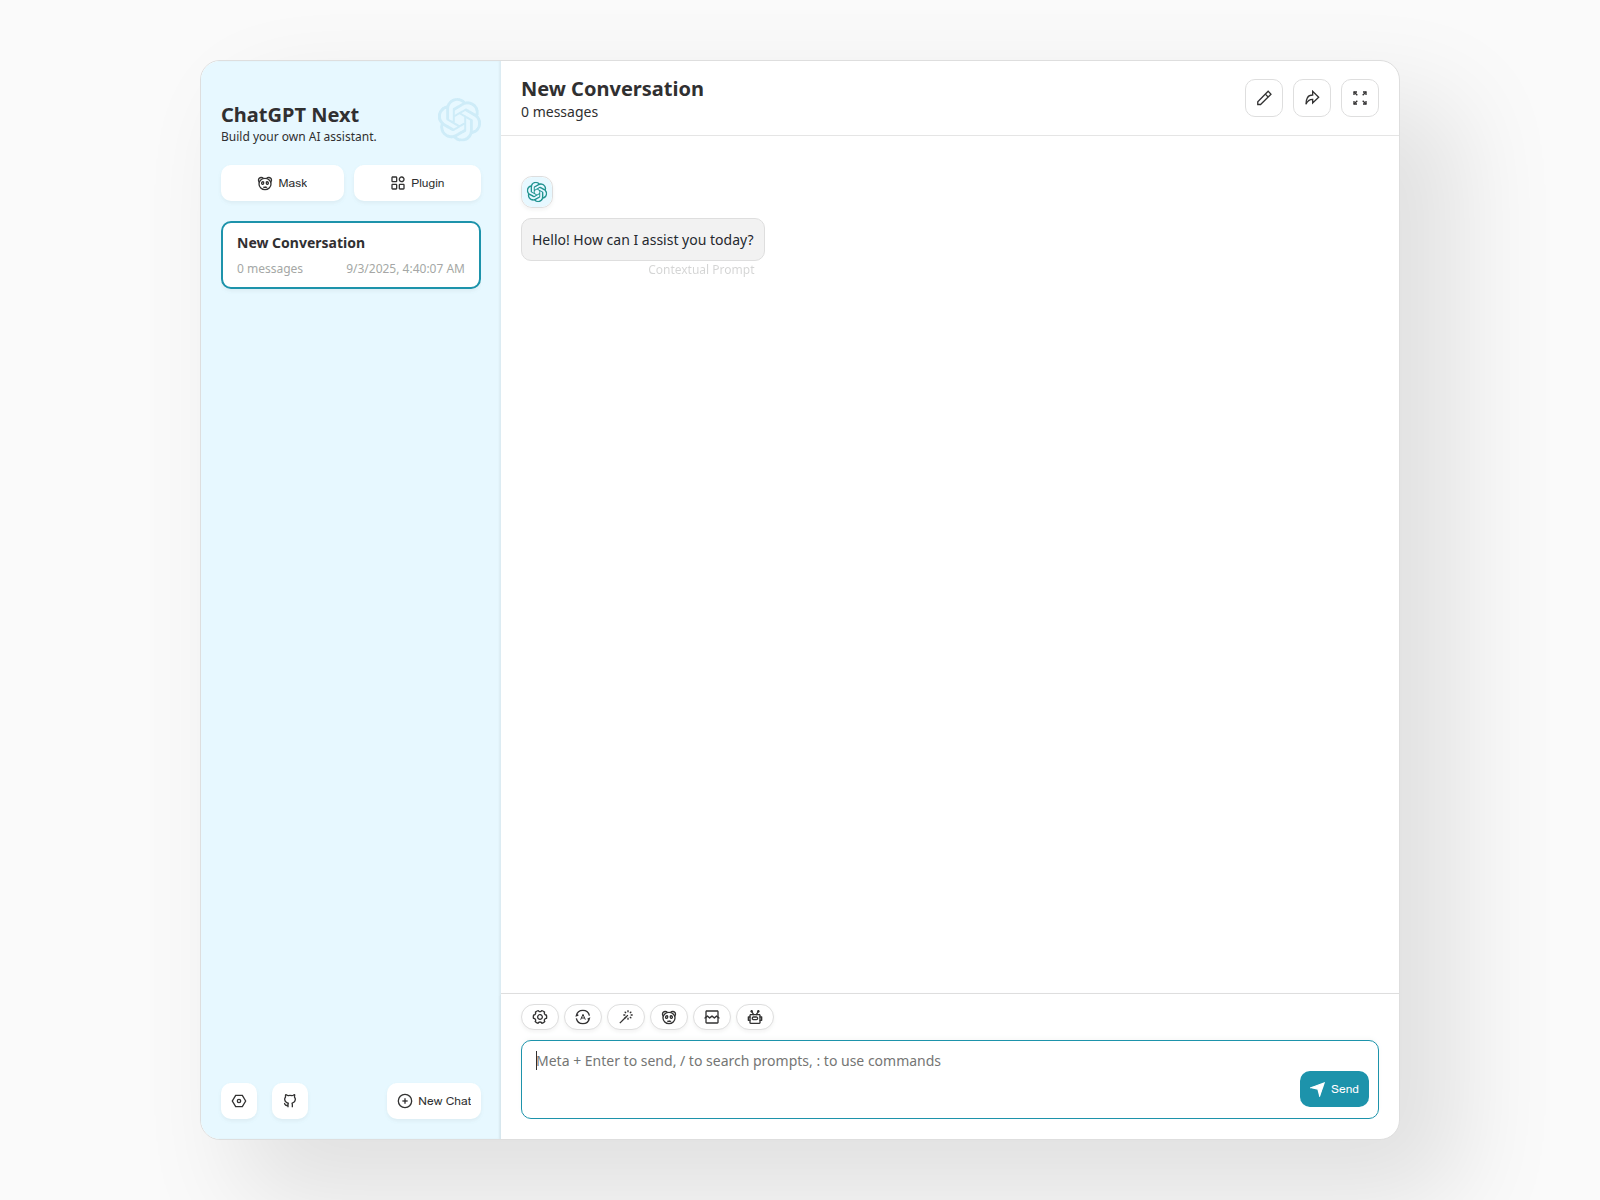Open model selector robot icon
Image resolution: width=1600 pixels, height=1200 pixels.
coord(755,1017)
